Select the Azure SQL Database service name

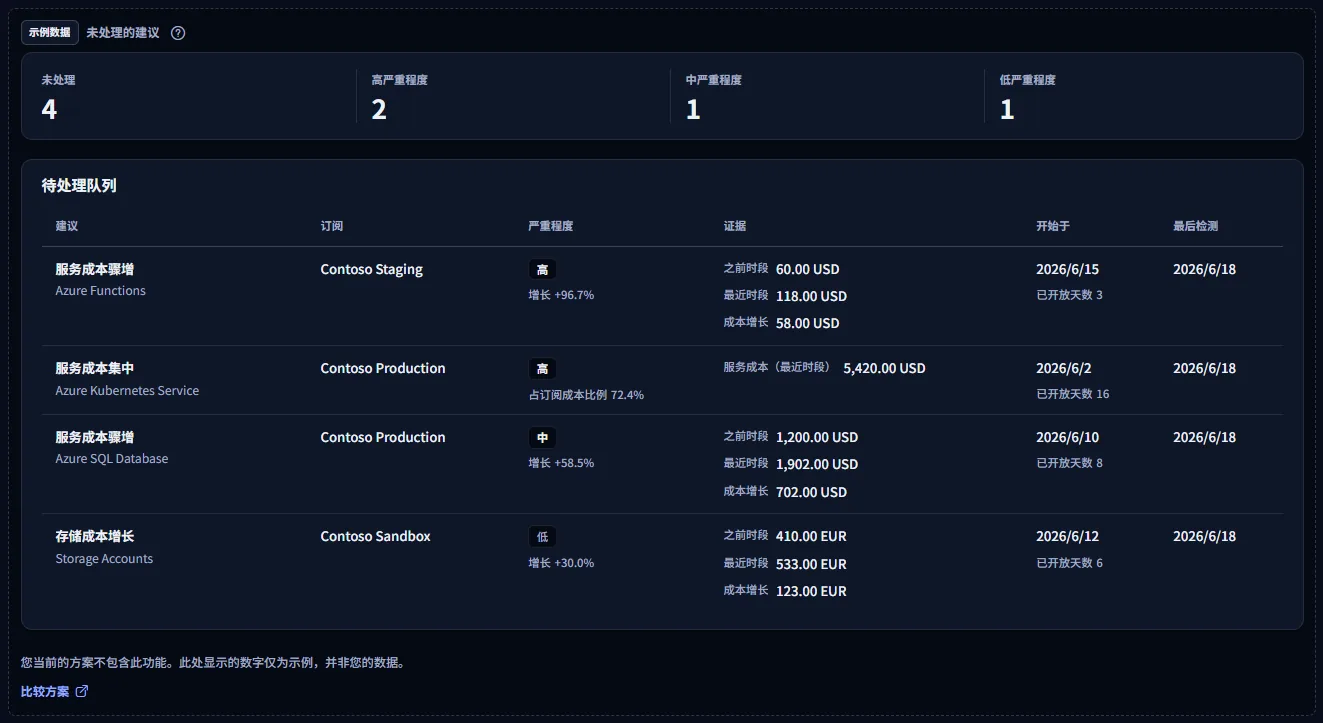tap(112, 459)
